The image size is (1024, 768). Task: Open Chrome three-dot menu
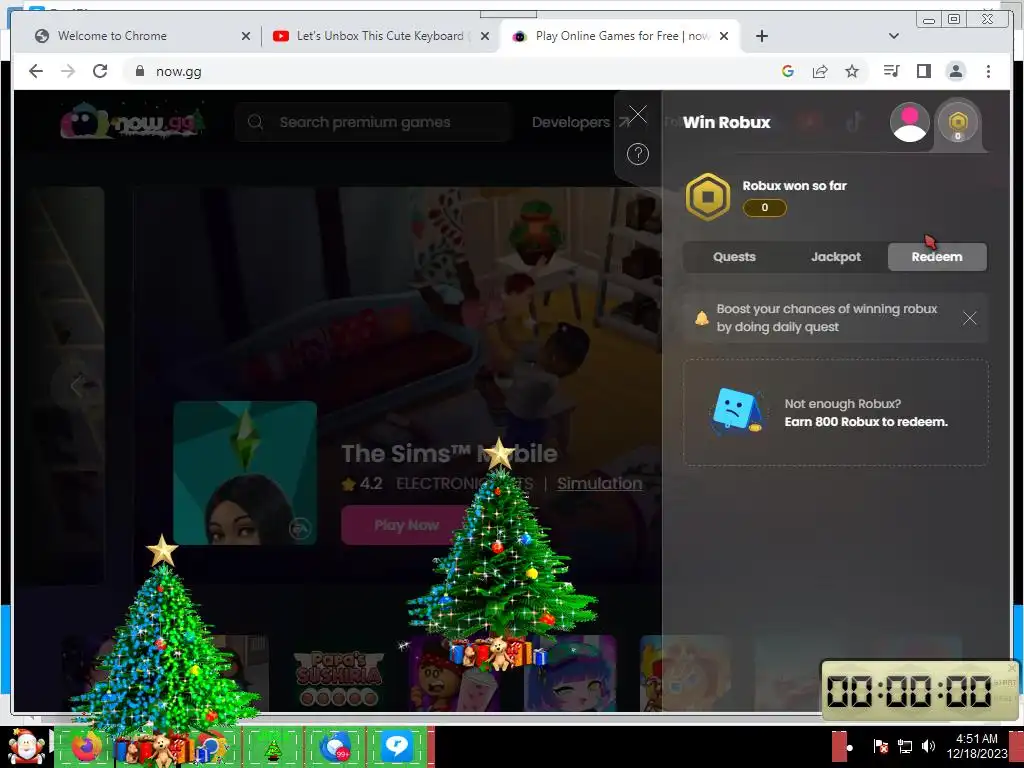tap(988, 71)
